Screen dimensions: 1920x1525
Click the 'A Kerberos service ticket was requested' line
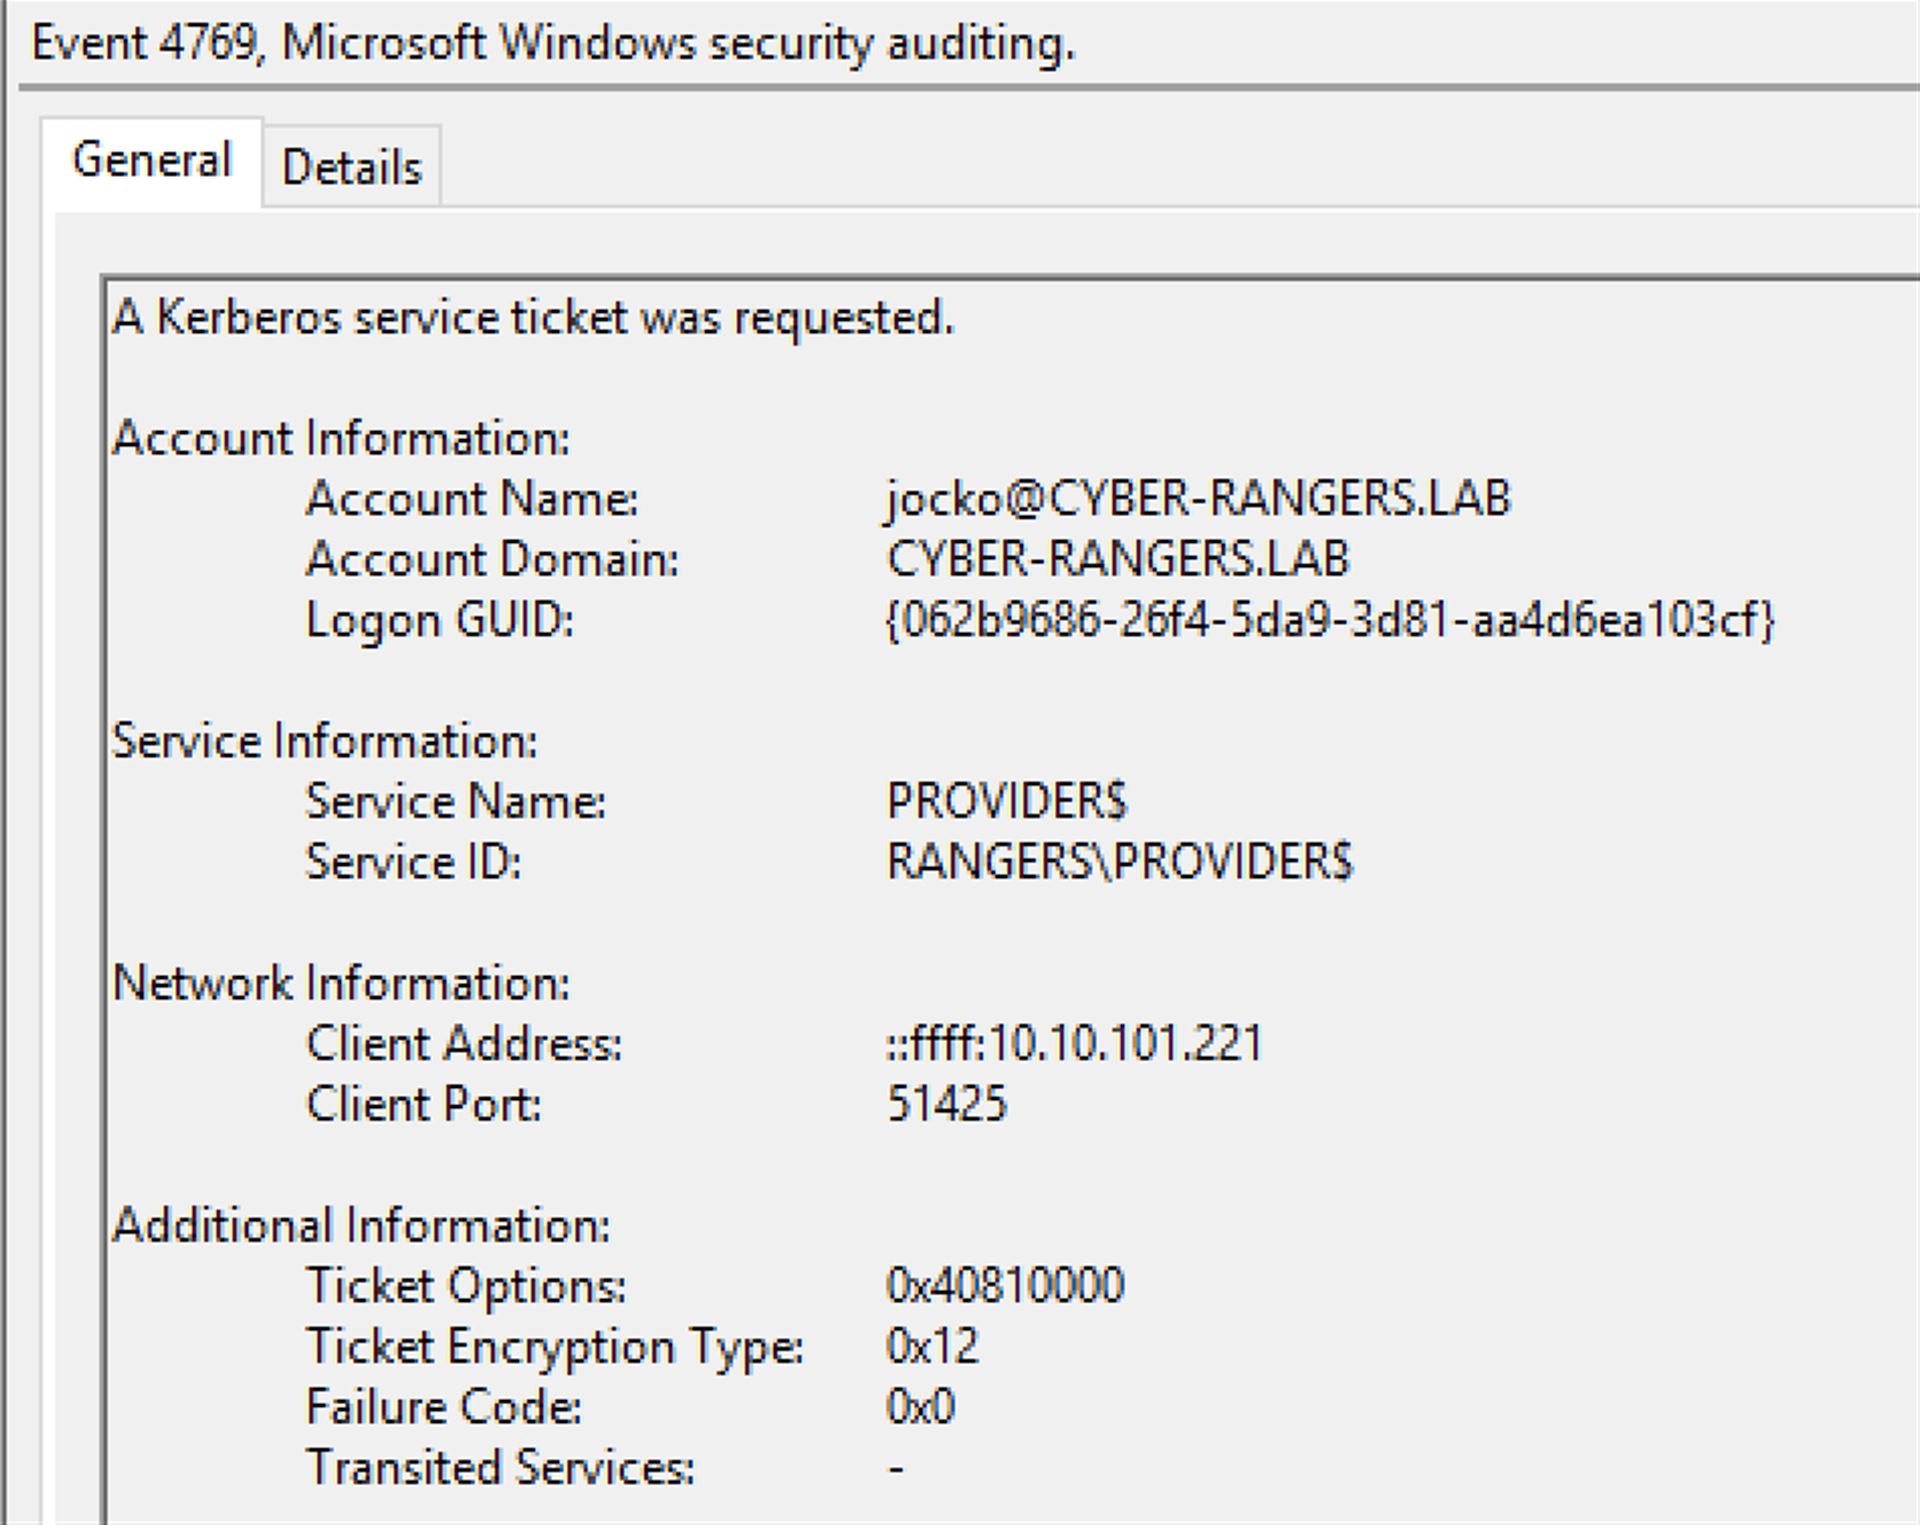[533, 318]
